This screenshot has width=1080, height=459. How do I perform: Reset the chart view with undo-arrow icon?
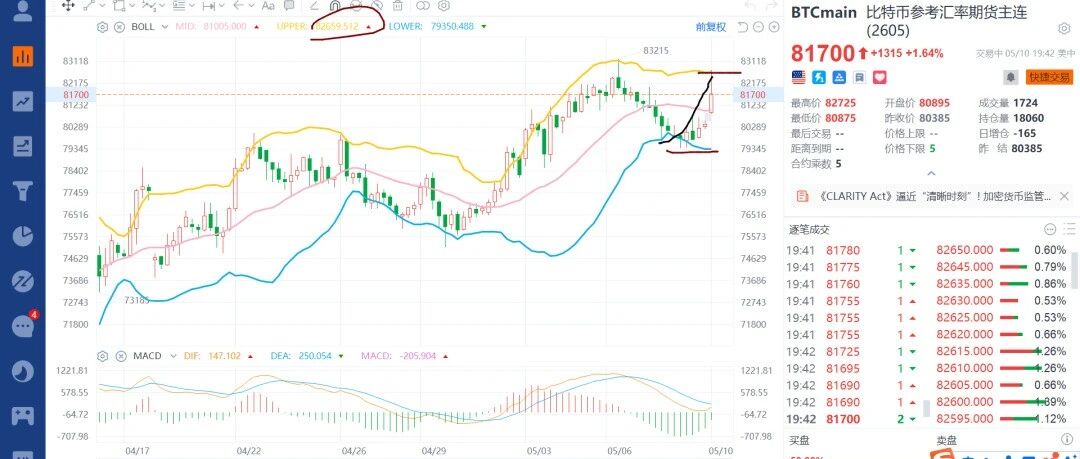click(x=742, y=28)
